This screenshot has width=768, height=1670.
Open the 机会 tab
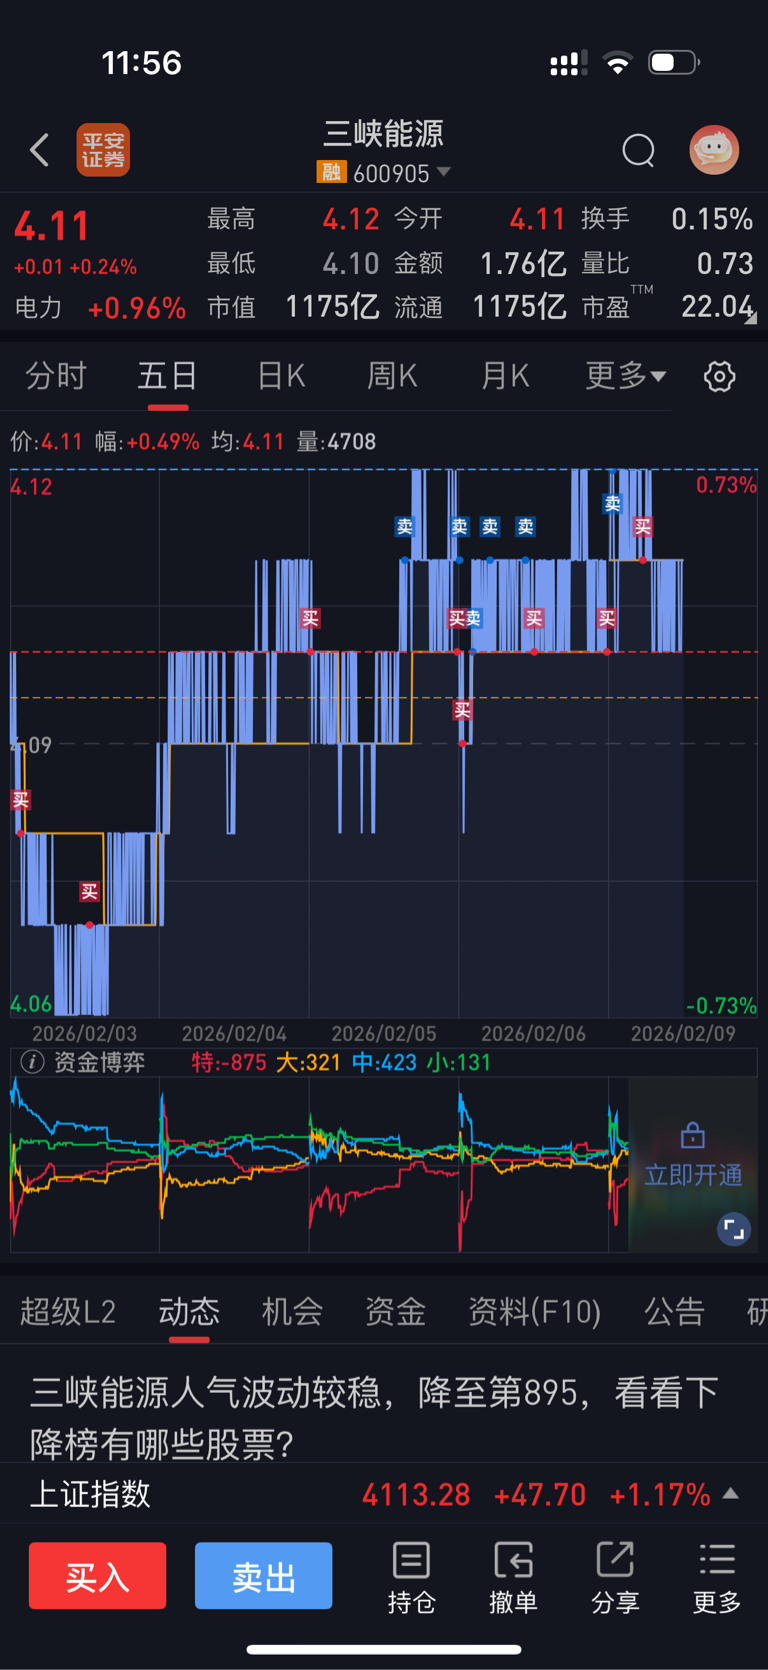[292, 1311]
